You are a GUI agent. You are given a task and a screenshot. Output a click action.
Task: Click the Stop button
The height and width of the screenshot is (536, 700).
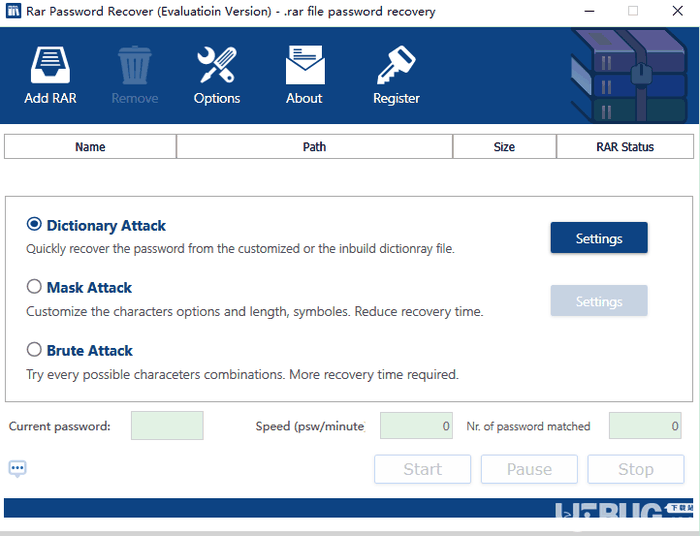point(636,469)
